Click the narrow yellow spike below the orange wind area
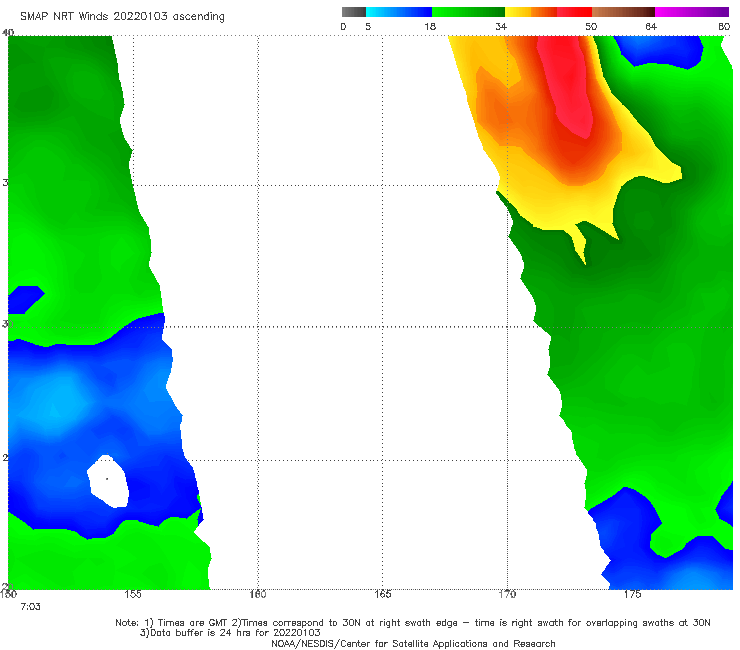740x650 pixels. [x=579, y=245]
